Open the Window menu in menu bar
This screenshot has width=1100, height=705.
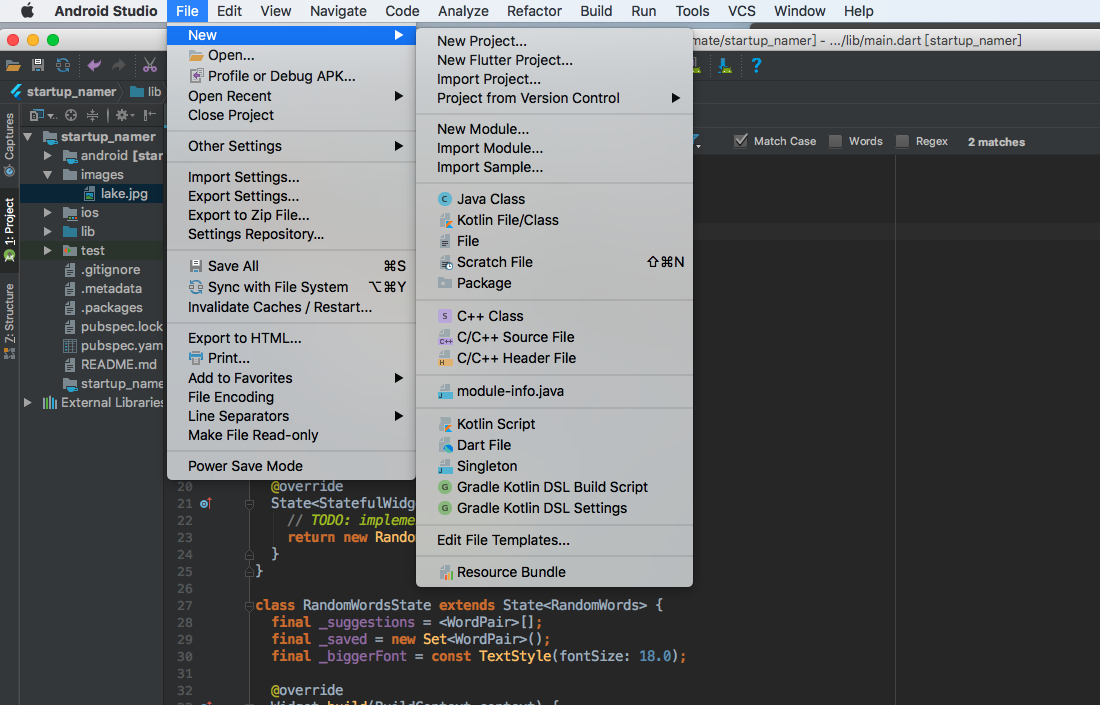799,11
